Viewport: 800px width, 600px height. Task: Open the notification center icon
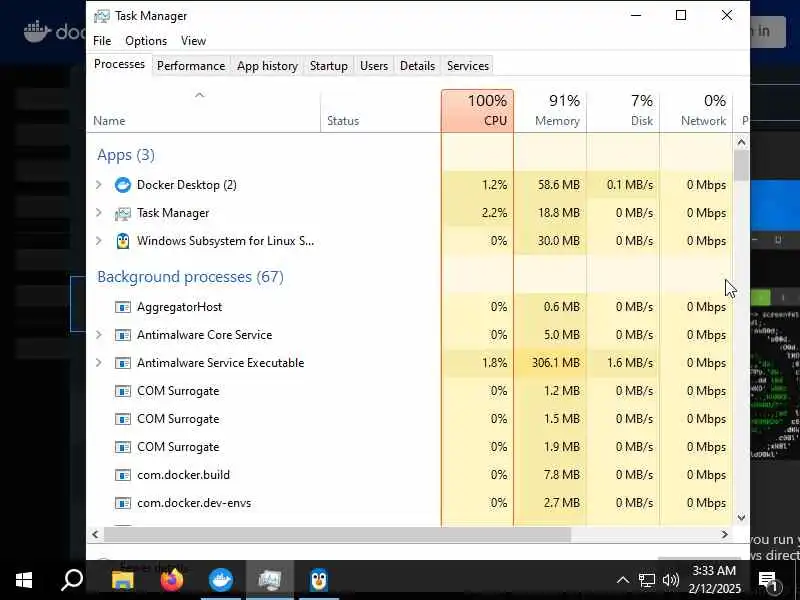pyautogui.click(x=767, y=581)
